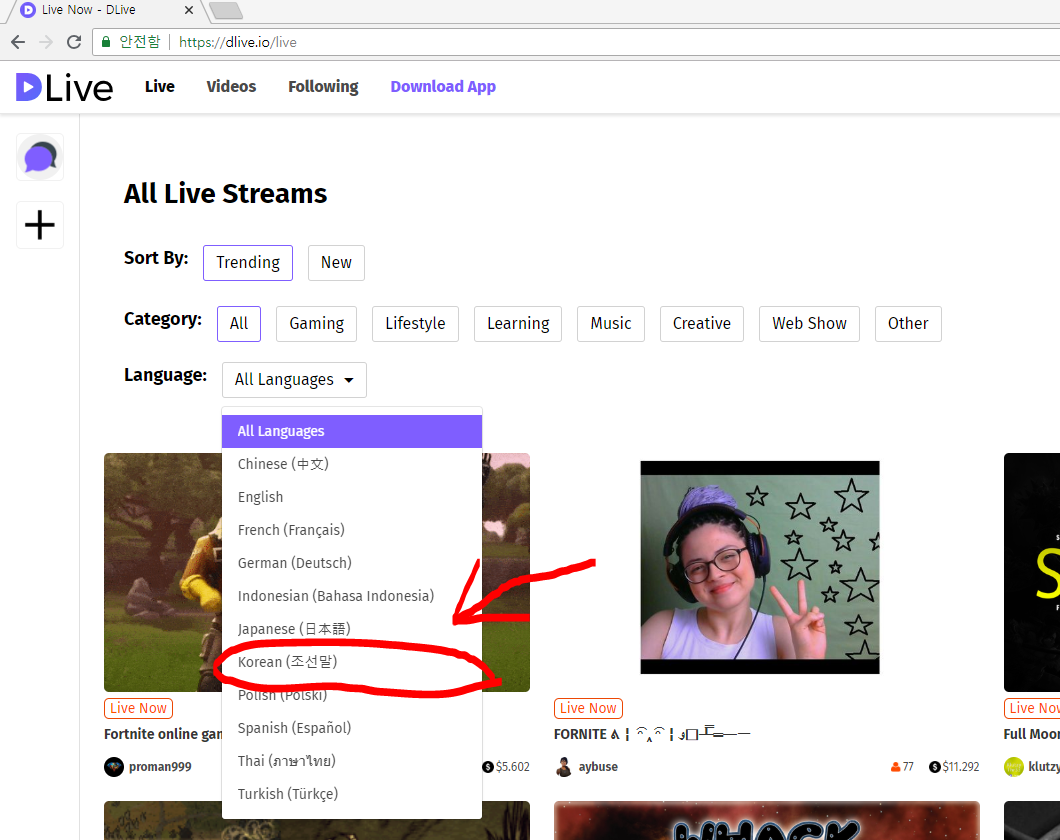The width and height of the screenshot is (1060, 840).
Task: Click the plus icon in sidebar
Action: coord(40,225)
